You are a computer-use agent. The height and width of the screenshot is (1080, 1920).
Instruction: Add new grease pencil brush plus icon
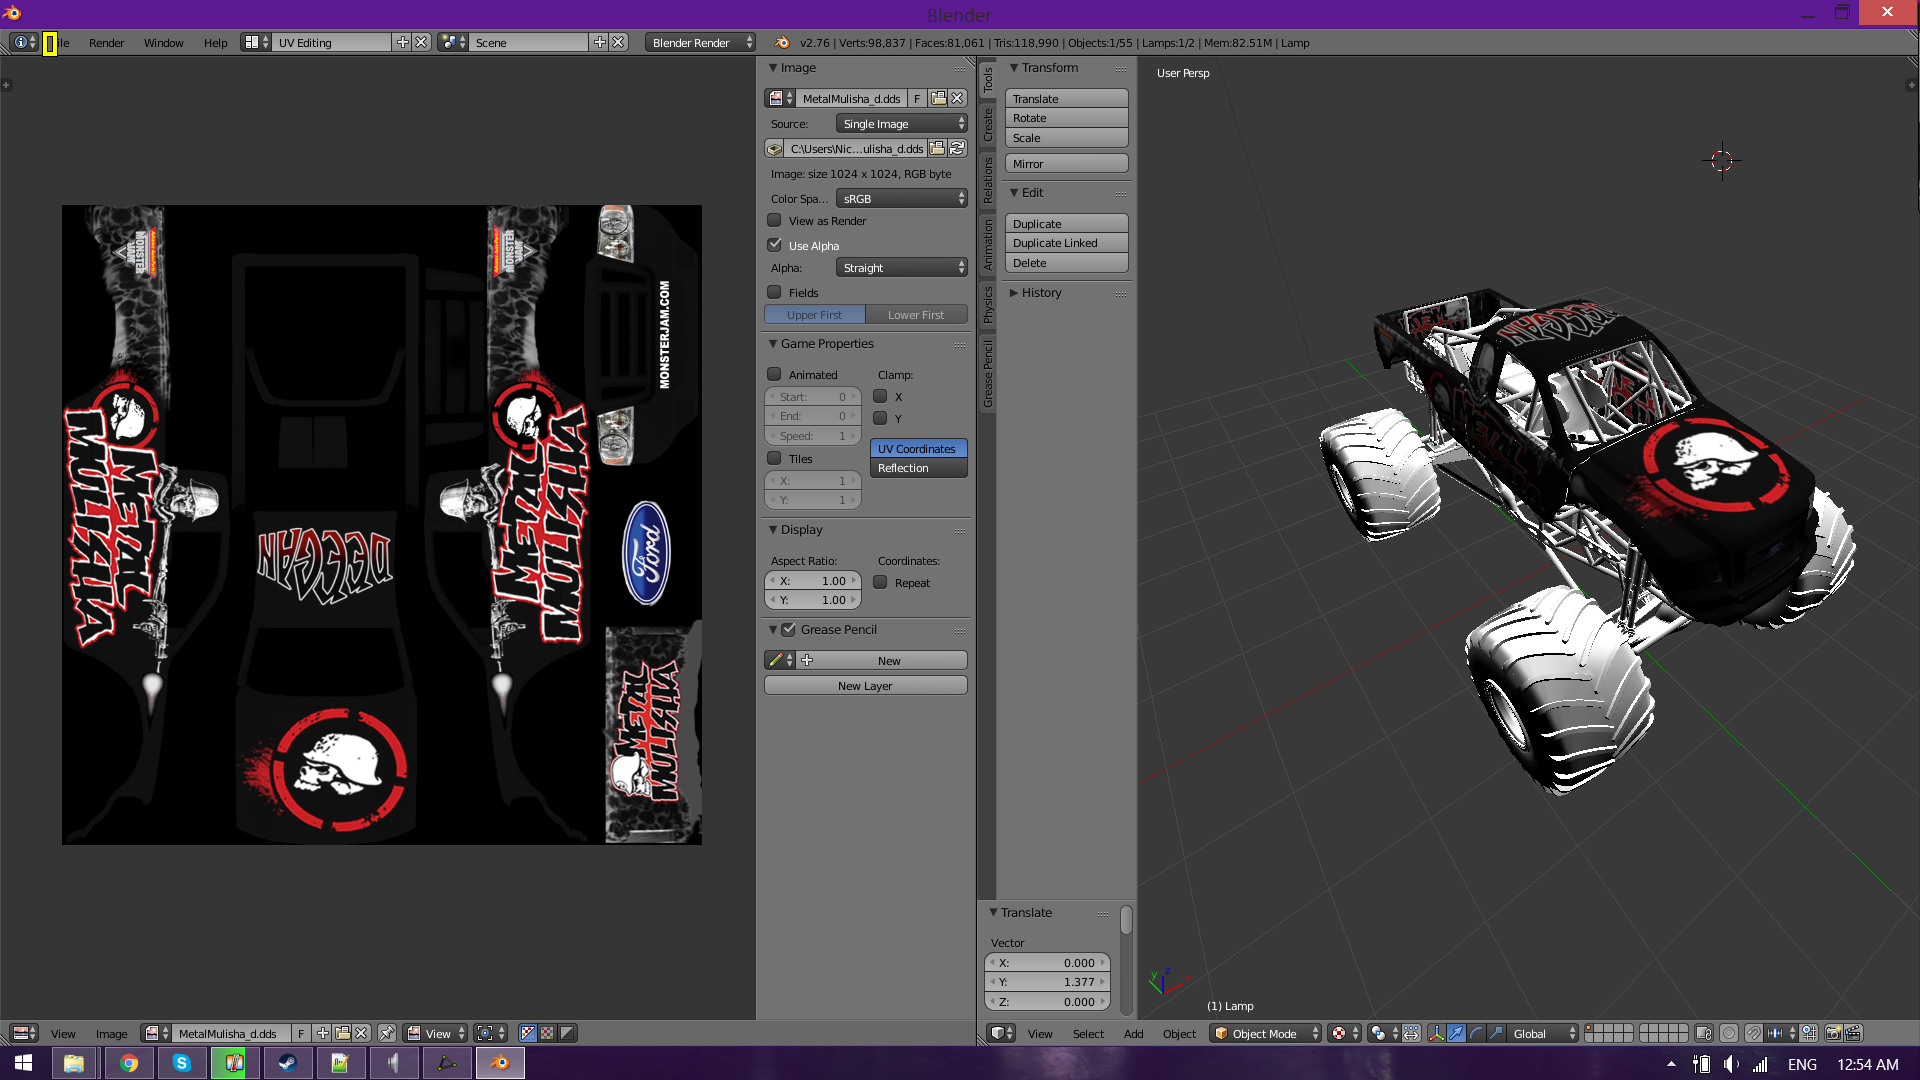(807, 660)
